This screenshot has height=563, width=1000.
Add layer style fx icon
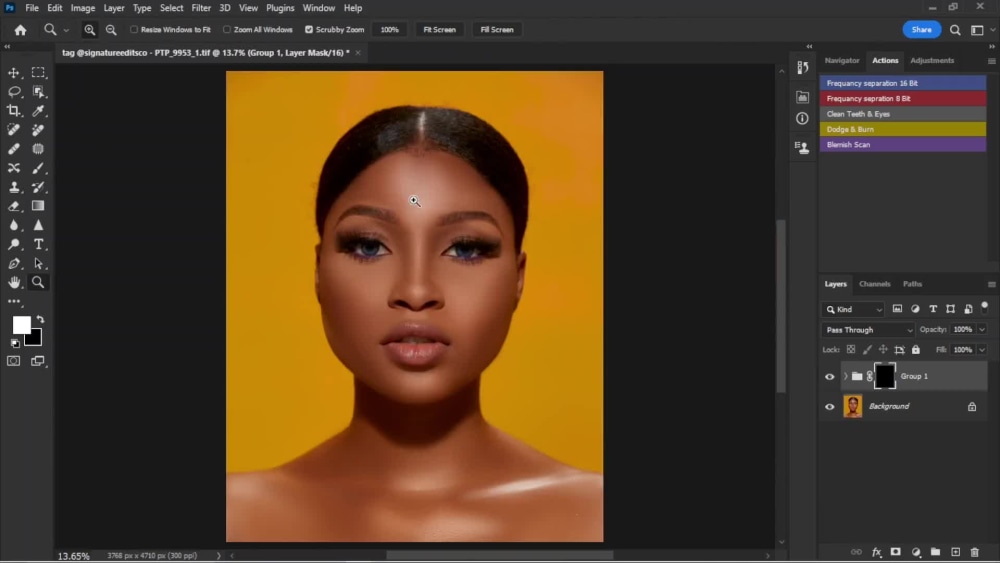click(876, 552)
